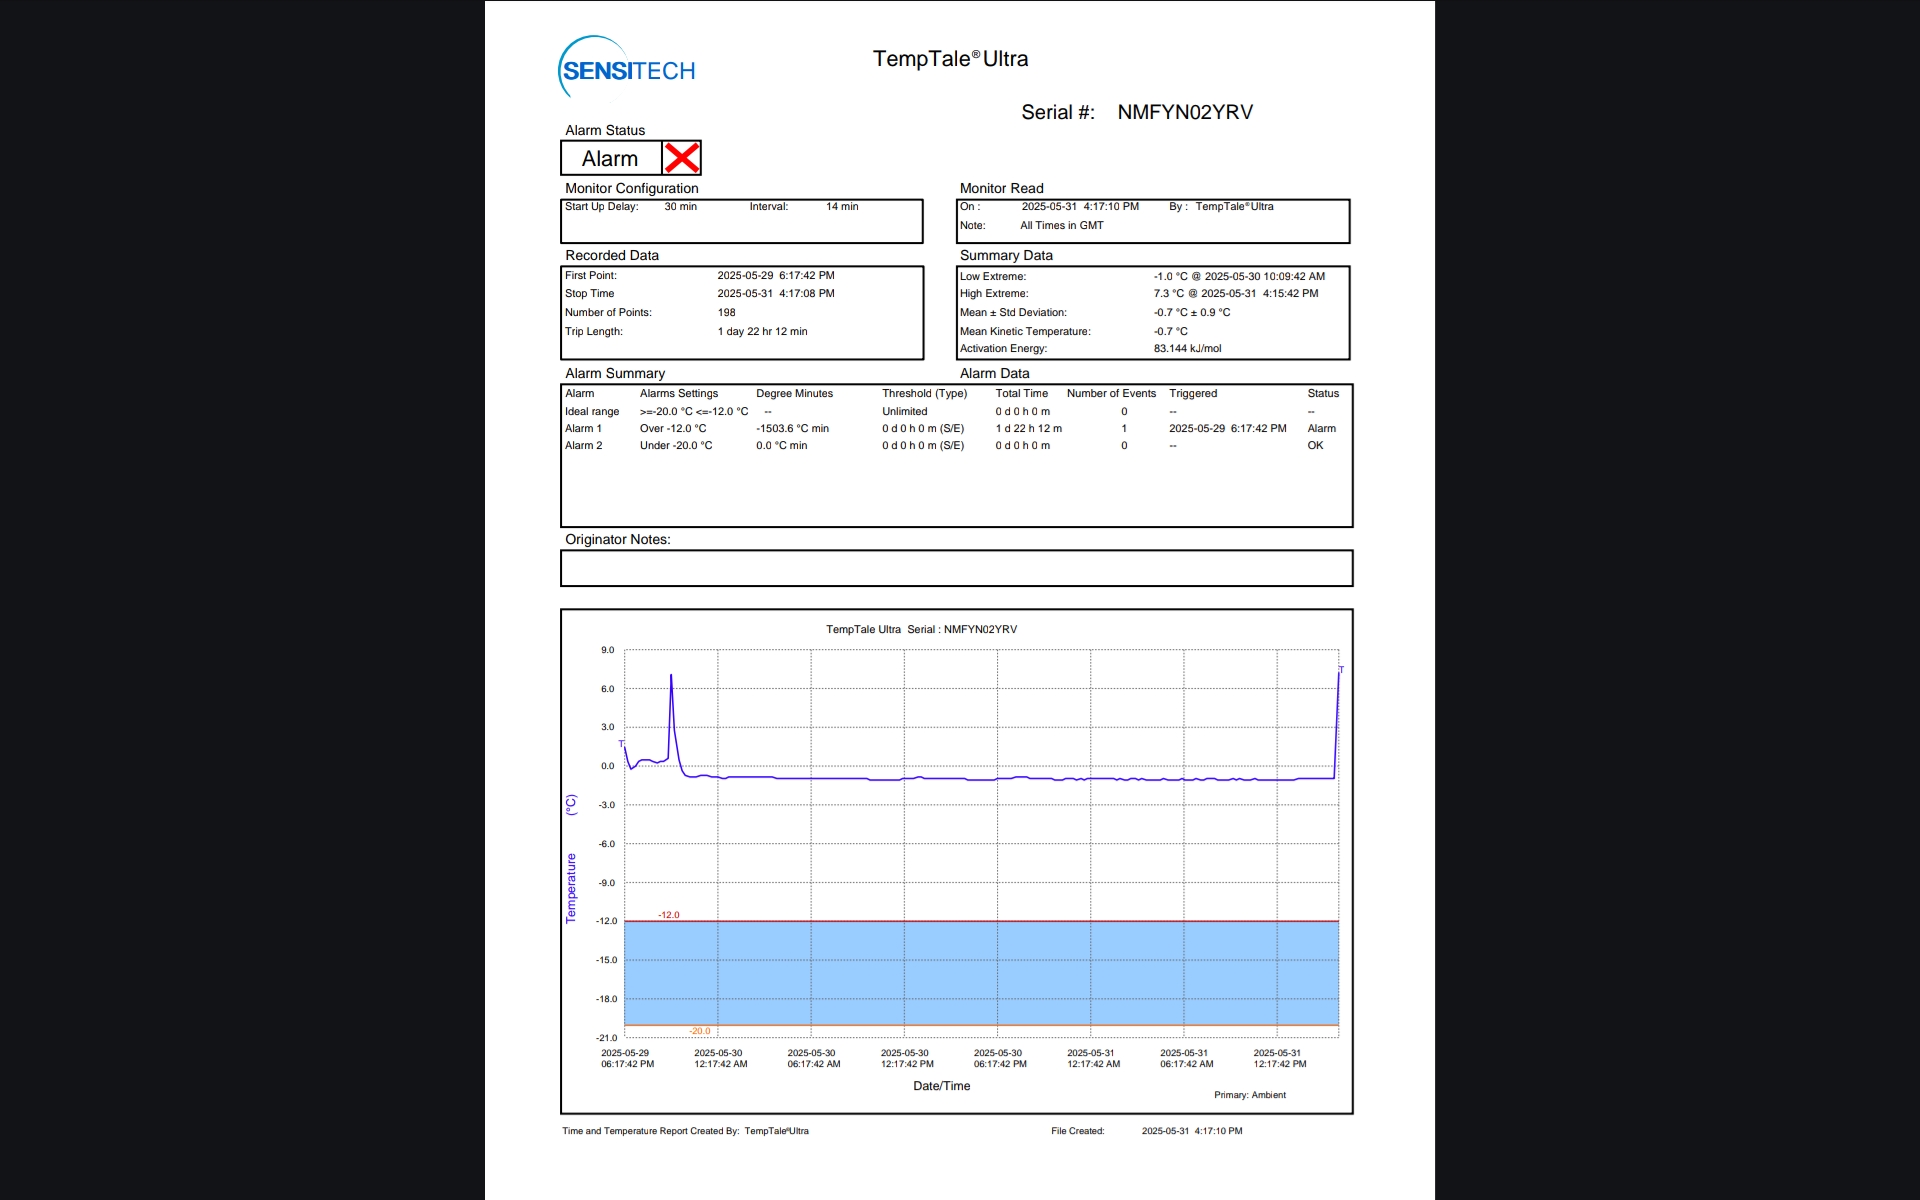Image resolution: width=1920 pixels, height=1200 pixels.
Task: Click the Number of Events column header
Action: (1111, 394)
